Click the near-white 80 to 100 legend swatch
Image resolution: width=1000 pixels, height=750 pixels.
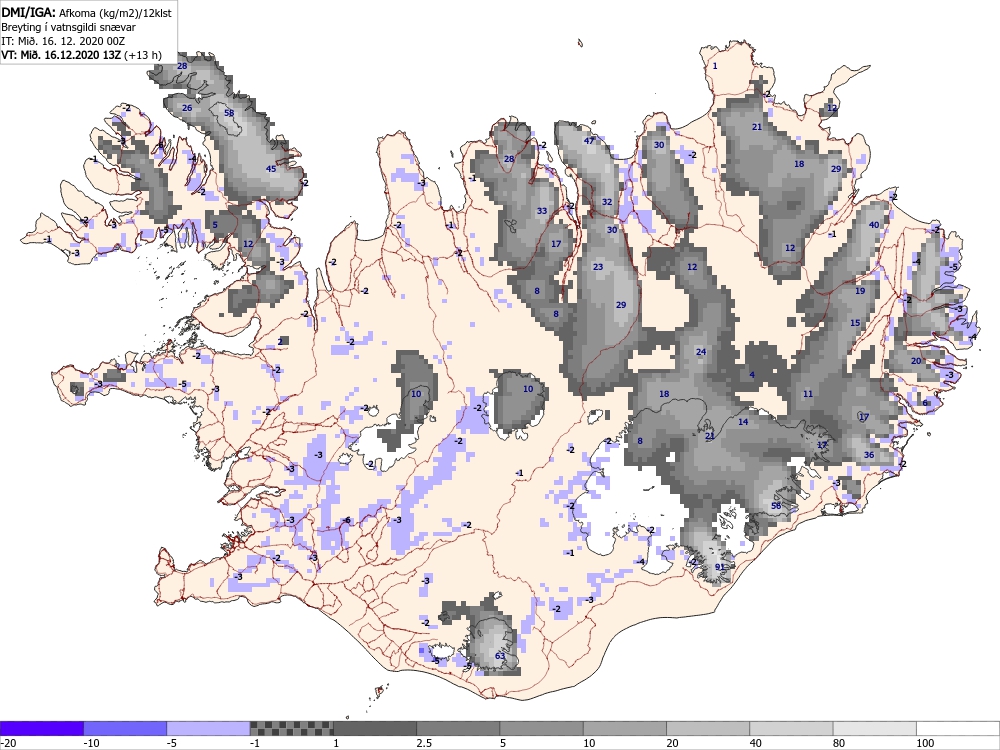click(874, 728)
